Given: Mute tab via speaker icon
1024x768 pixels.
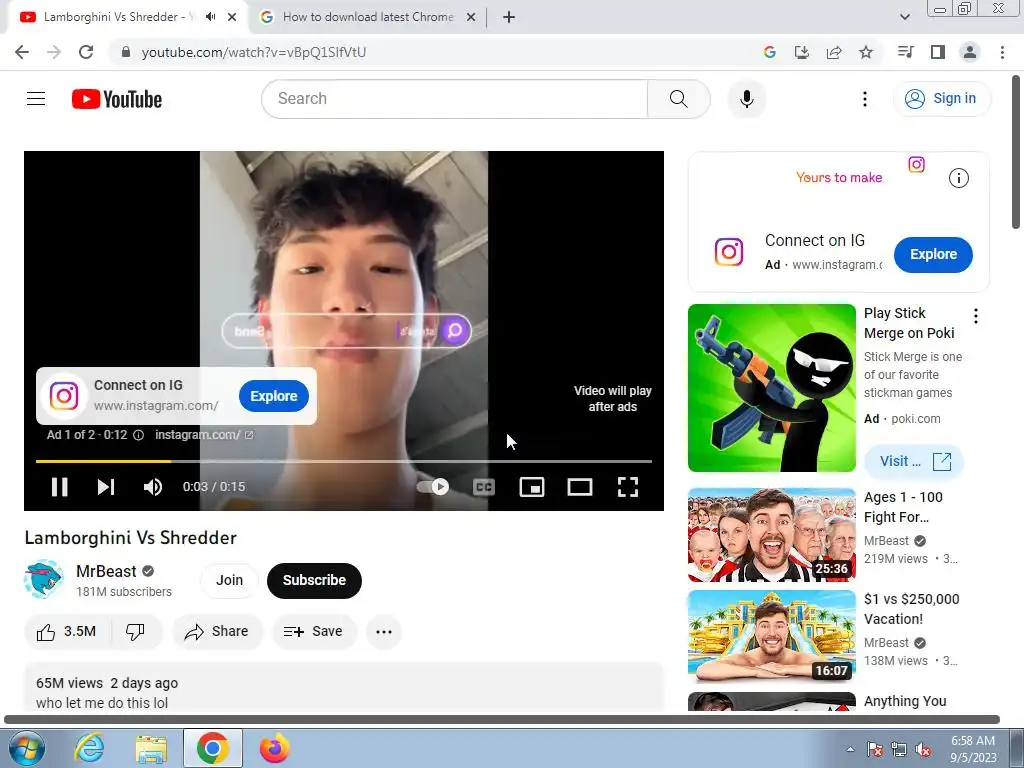Looking at the screenshot, I should tap(210, 17).
